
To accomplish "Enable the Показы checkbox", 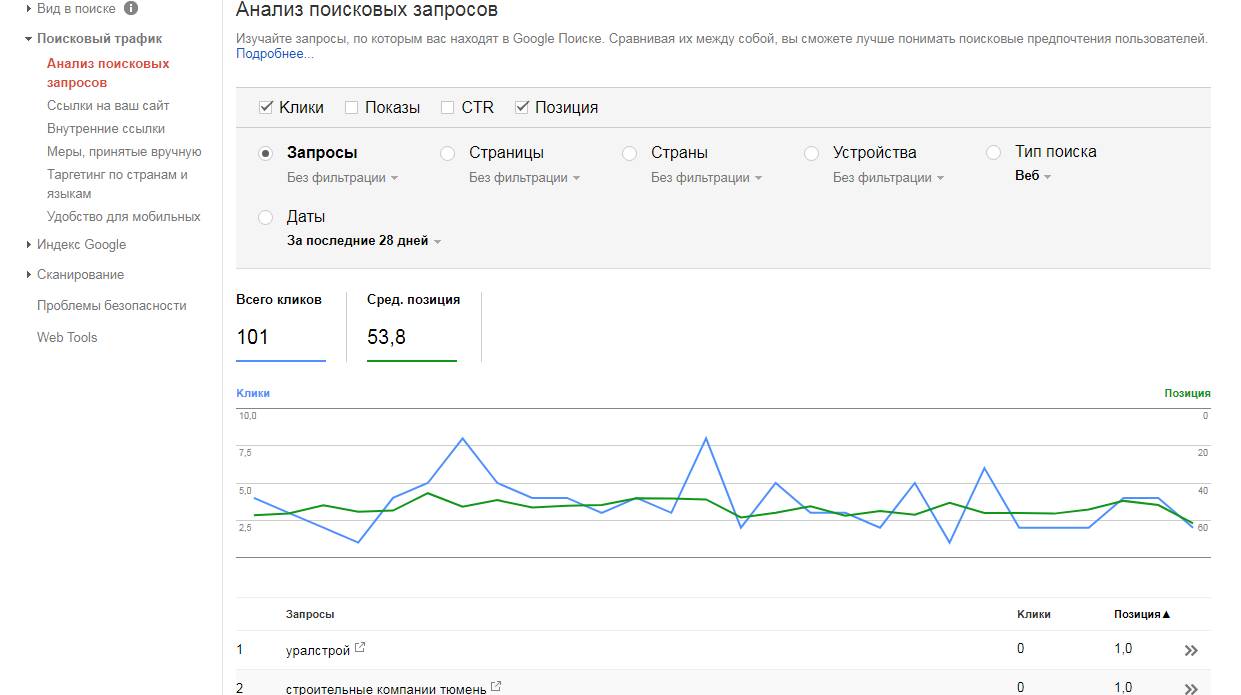I will [351, 107].
